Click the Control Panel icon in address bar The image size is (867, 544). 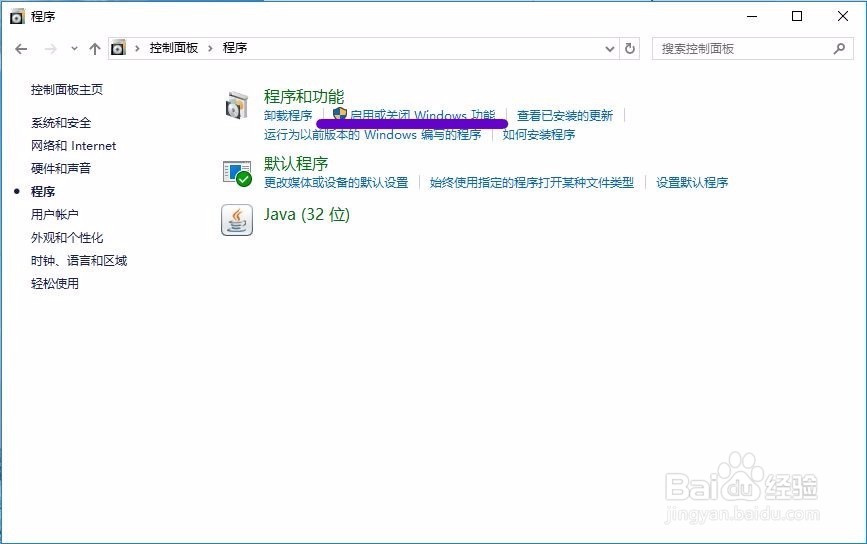pos(118,48)
